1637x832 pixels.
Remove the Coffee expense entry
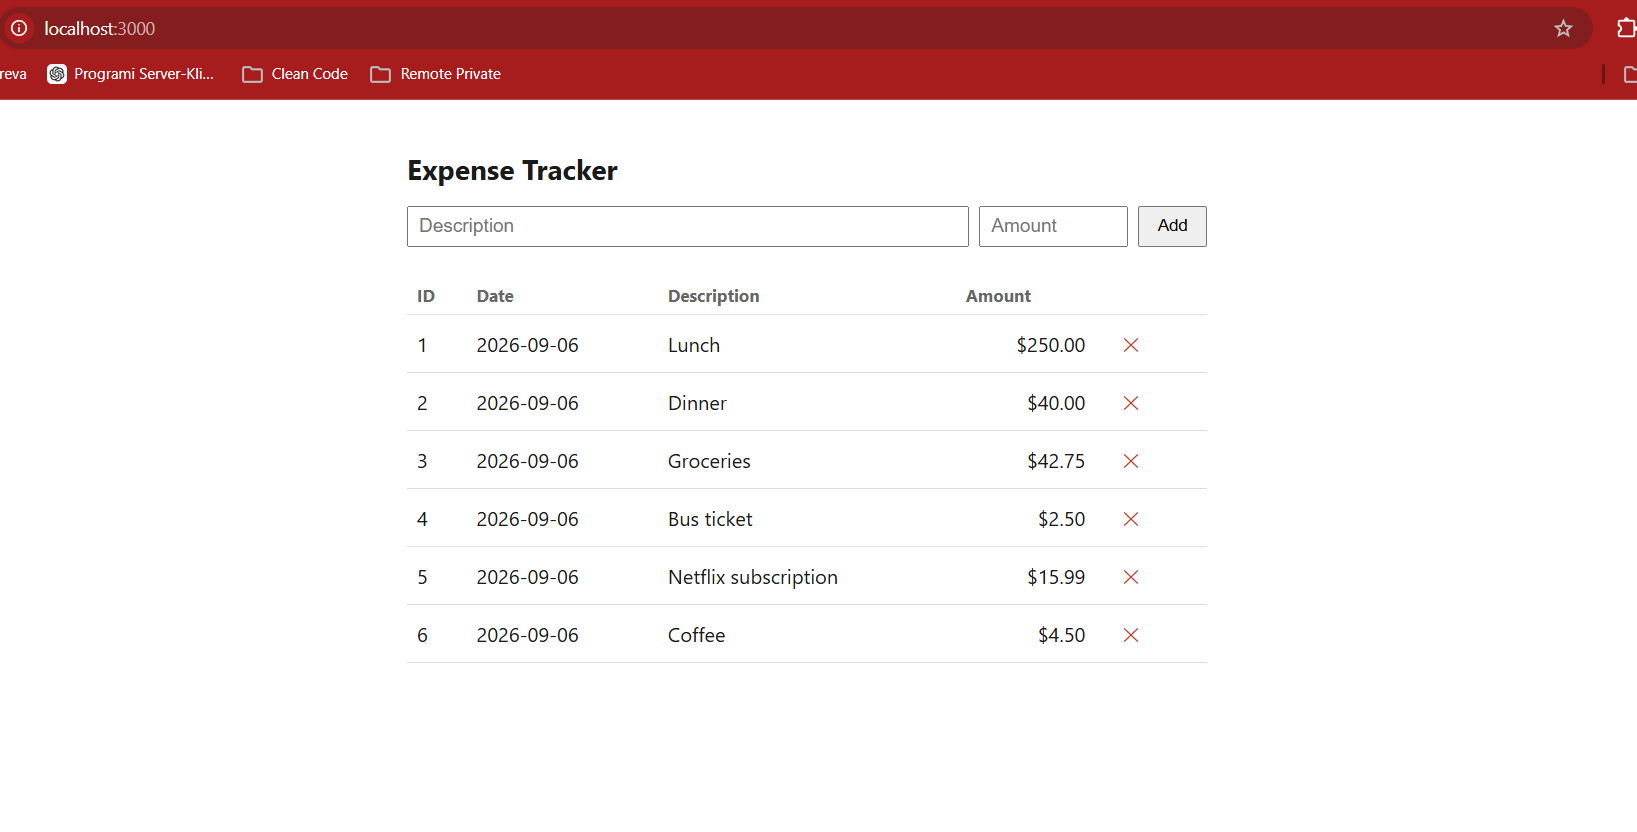pos(1131,635)
